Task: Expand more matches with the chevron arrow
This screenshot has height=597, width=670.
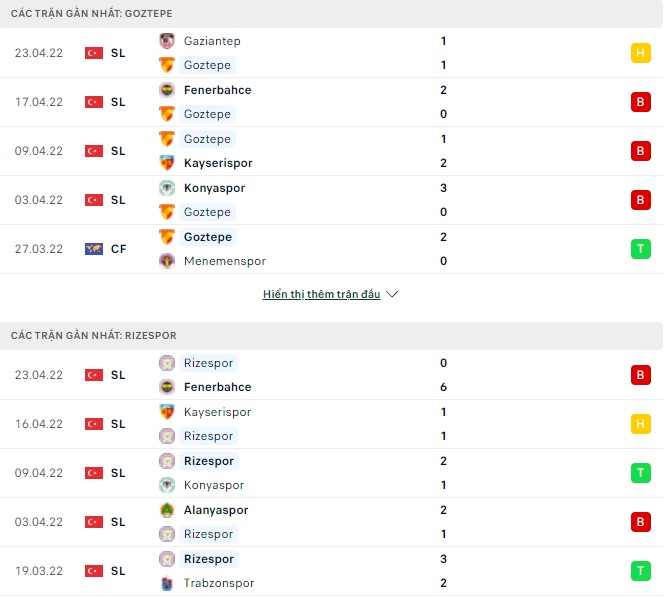Action: (392, 295)
